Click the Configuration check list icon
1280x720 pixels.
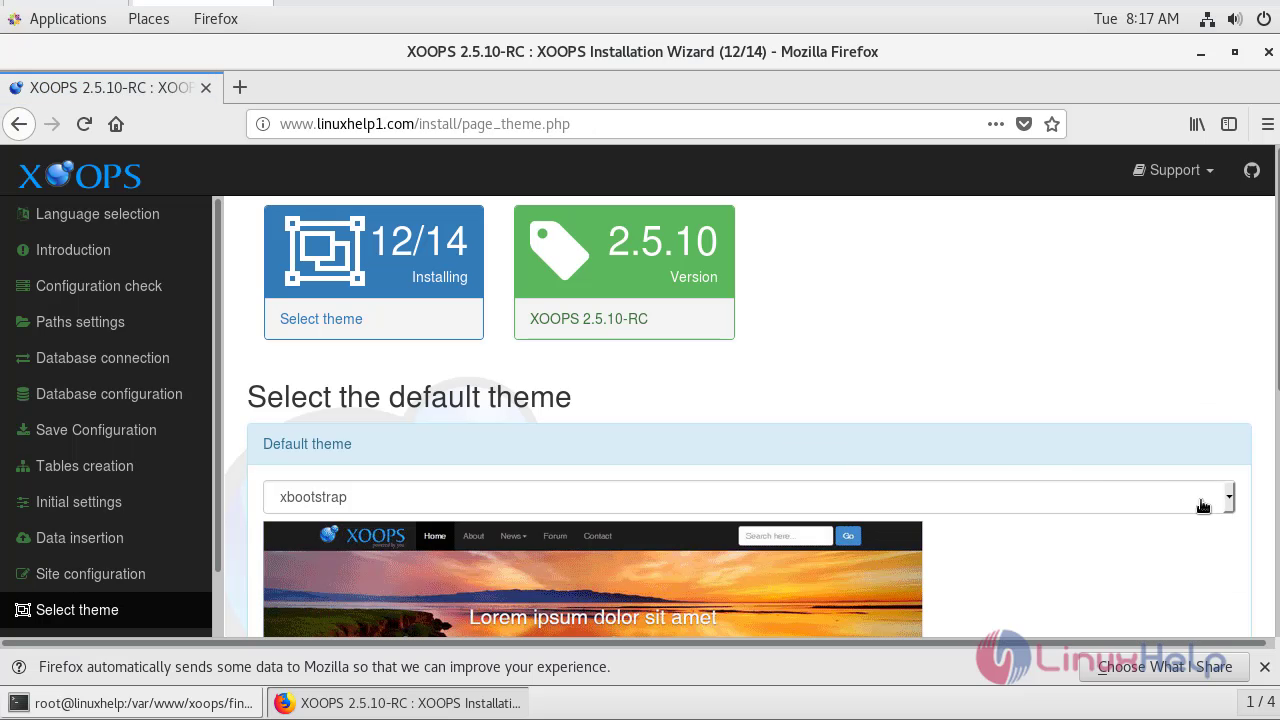click(23, 286)
